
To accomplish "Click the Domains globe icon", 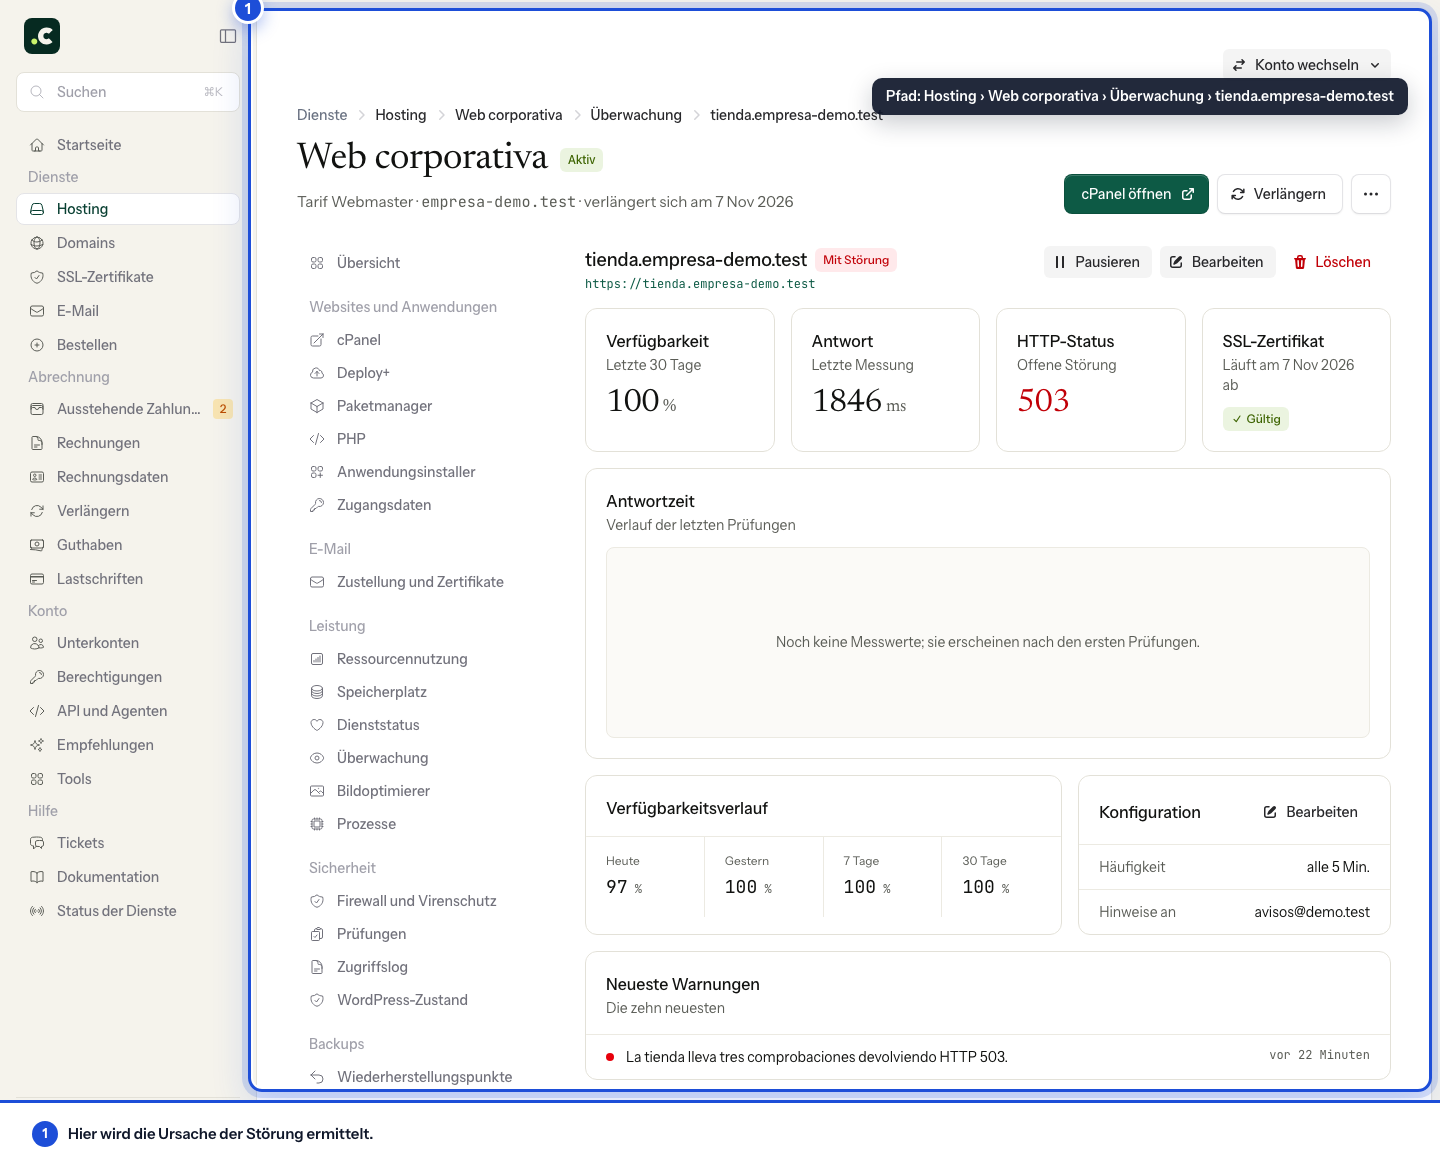I will (37, 243).
